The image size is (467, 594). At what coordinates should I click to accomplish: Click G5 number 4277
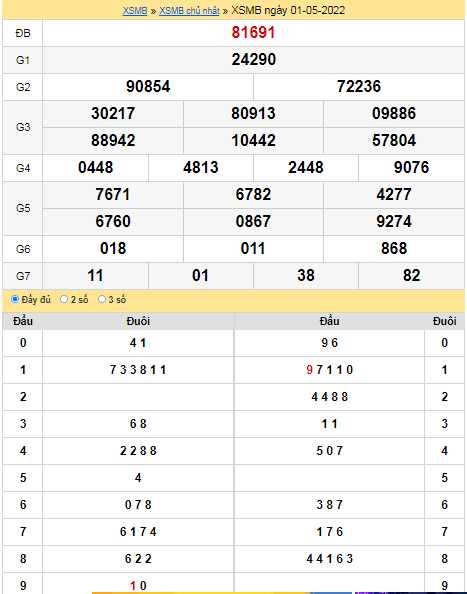pyautogui.click(x=394, y=194)
